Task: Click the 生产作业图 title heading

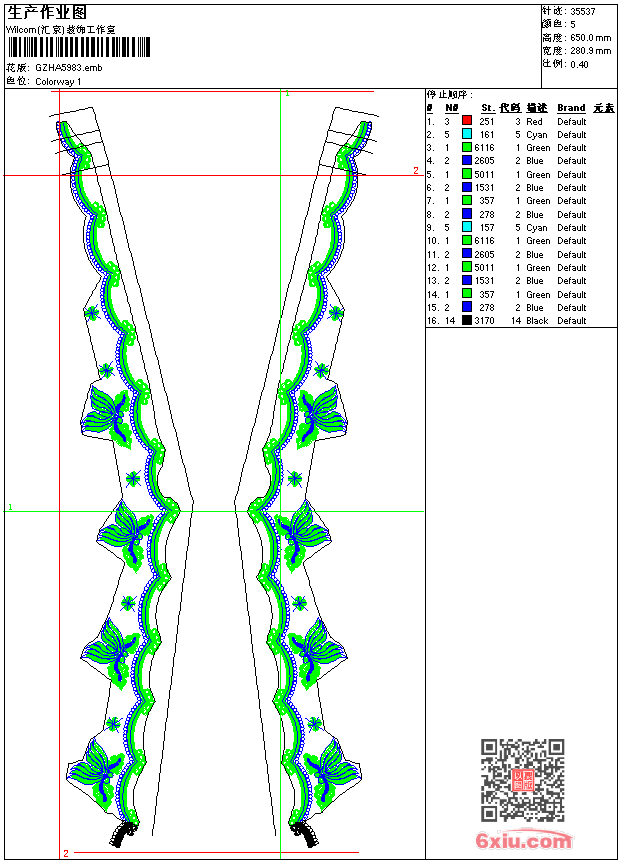Action: pyautogui.click(x=47, y=12)
